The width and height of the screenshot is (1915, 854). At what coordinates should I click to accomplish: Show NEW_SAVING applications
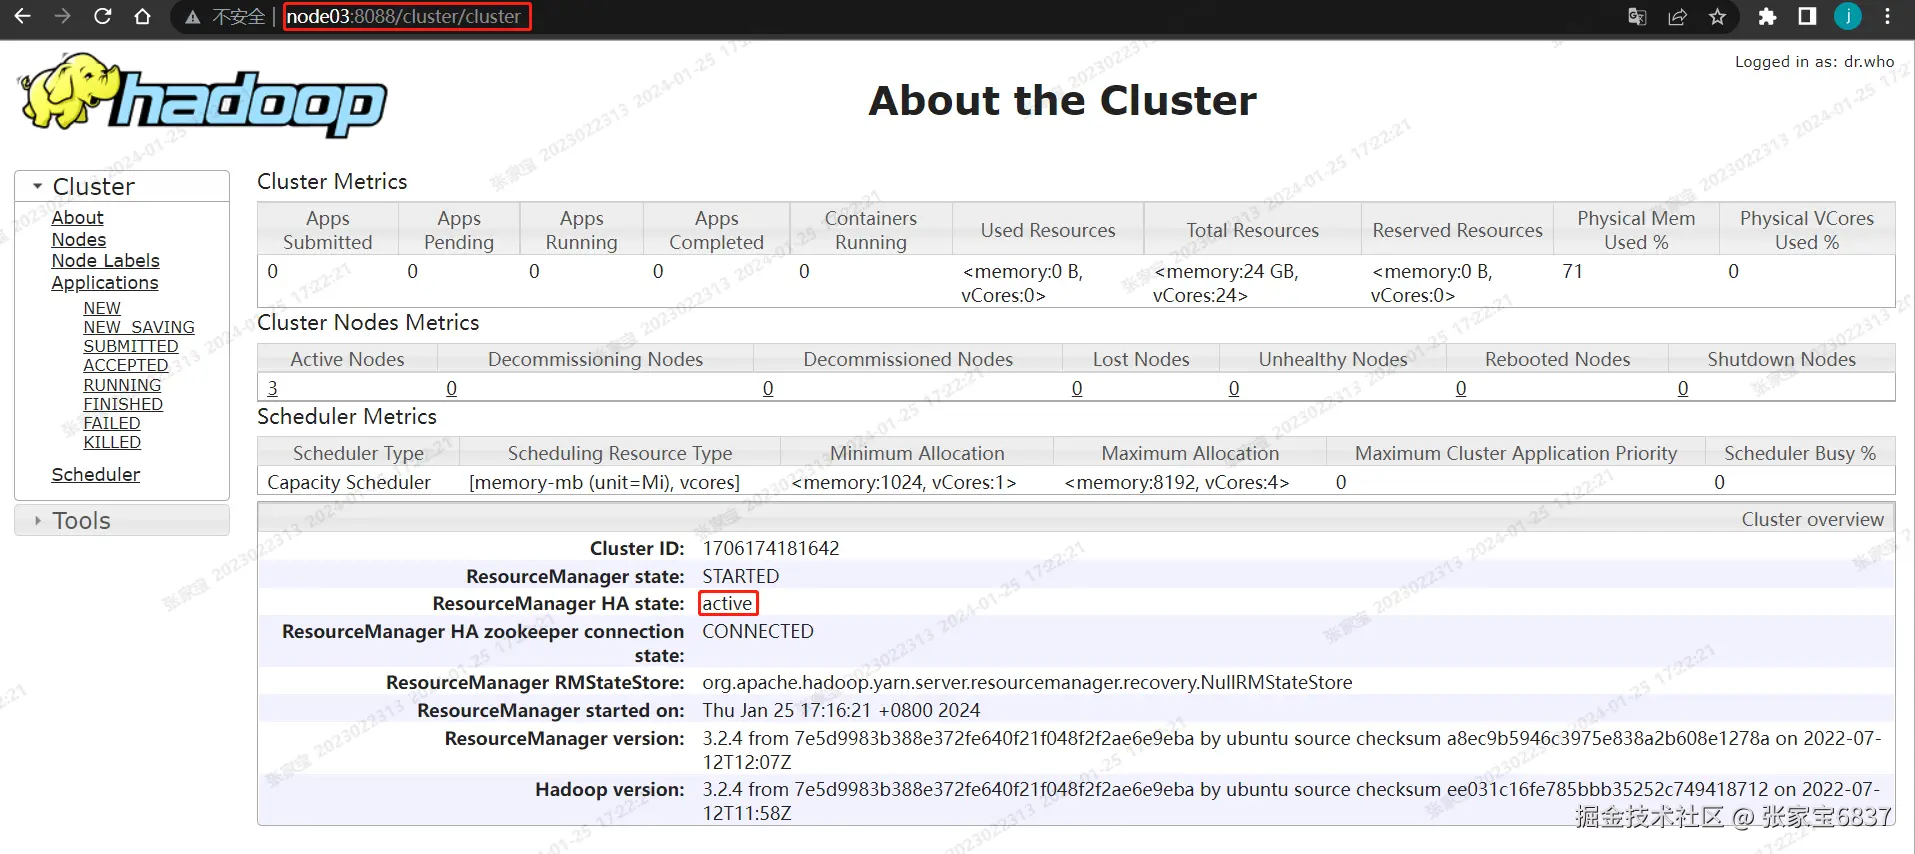[138, 327]
